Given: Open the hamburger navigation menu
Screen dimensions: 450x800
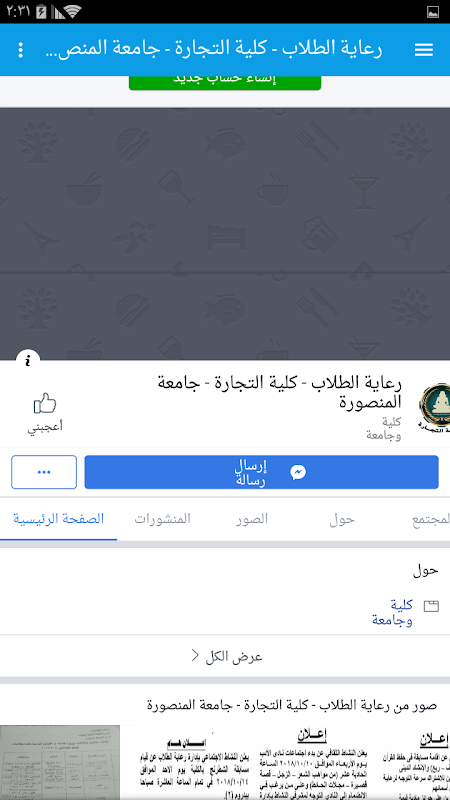Looking at the screenshot, I should click(x=423, y=49).
